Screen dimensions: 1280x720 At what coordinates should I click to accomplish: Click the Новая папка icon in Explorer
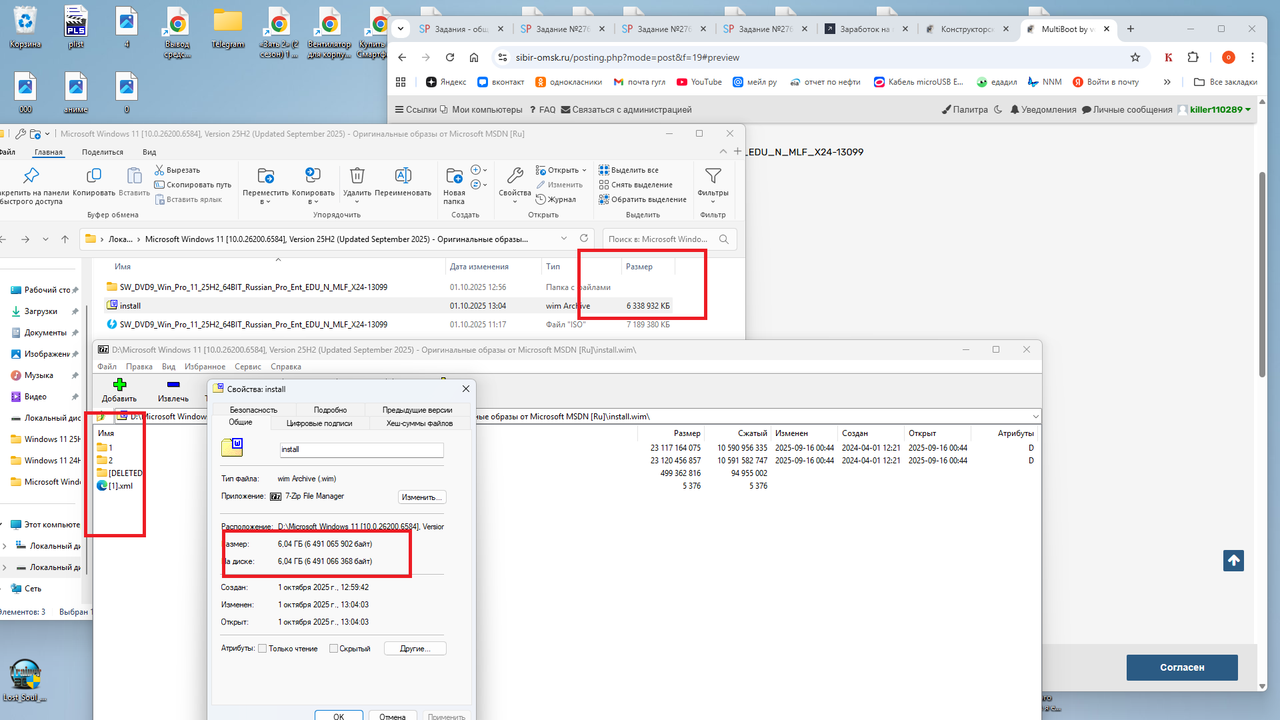pyautogui.click(x=454, y=176)
